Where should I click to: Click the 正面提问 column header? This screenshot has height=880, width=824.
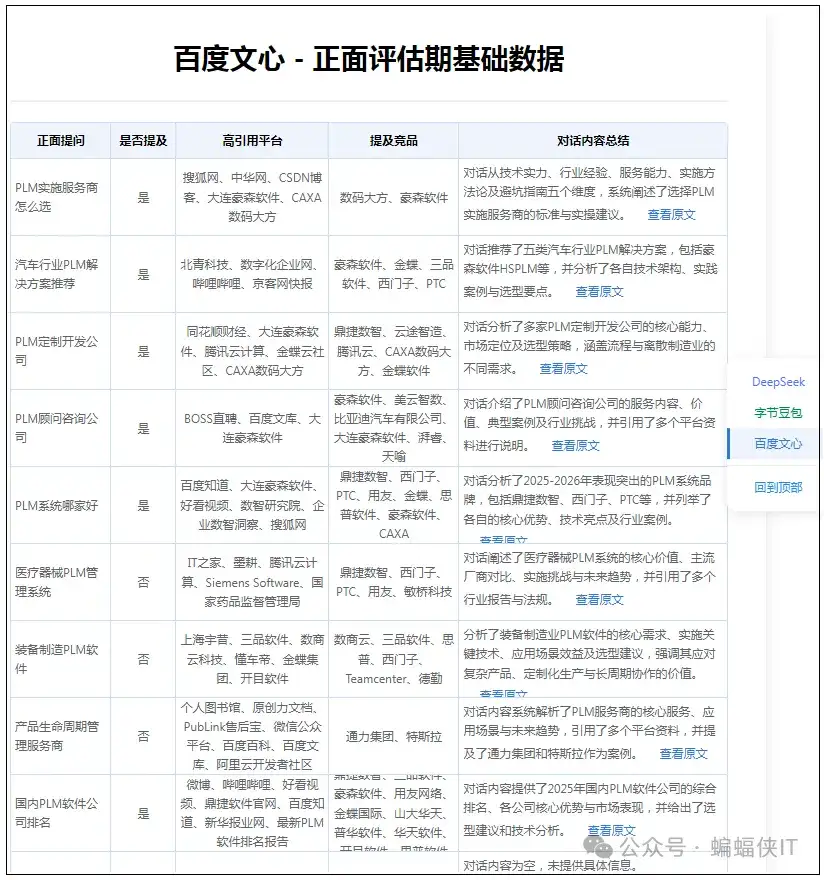61,141
